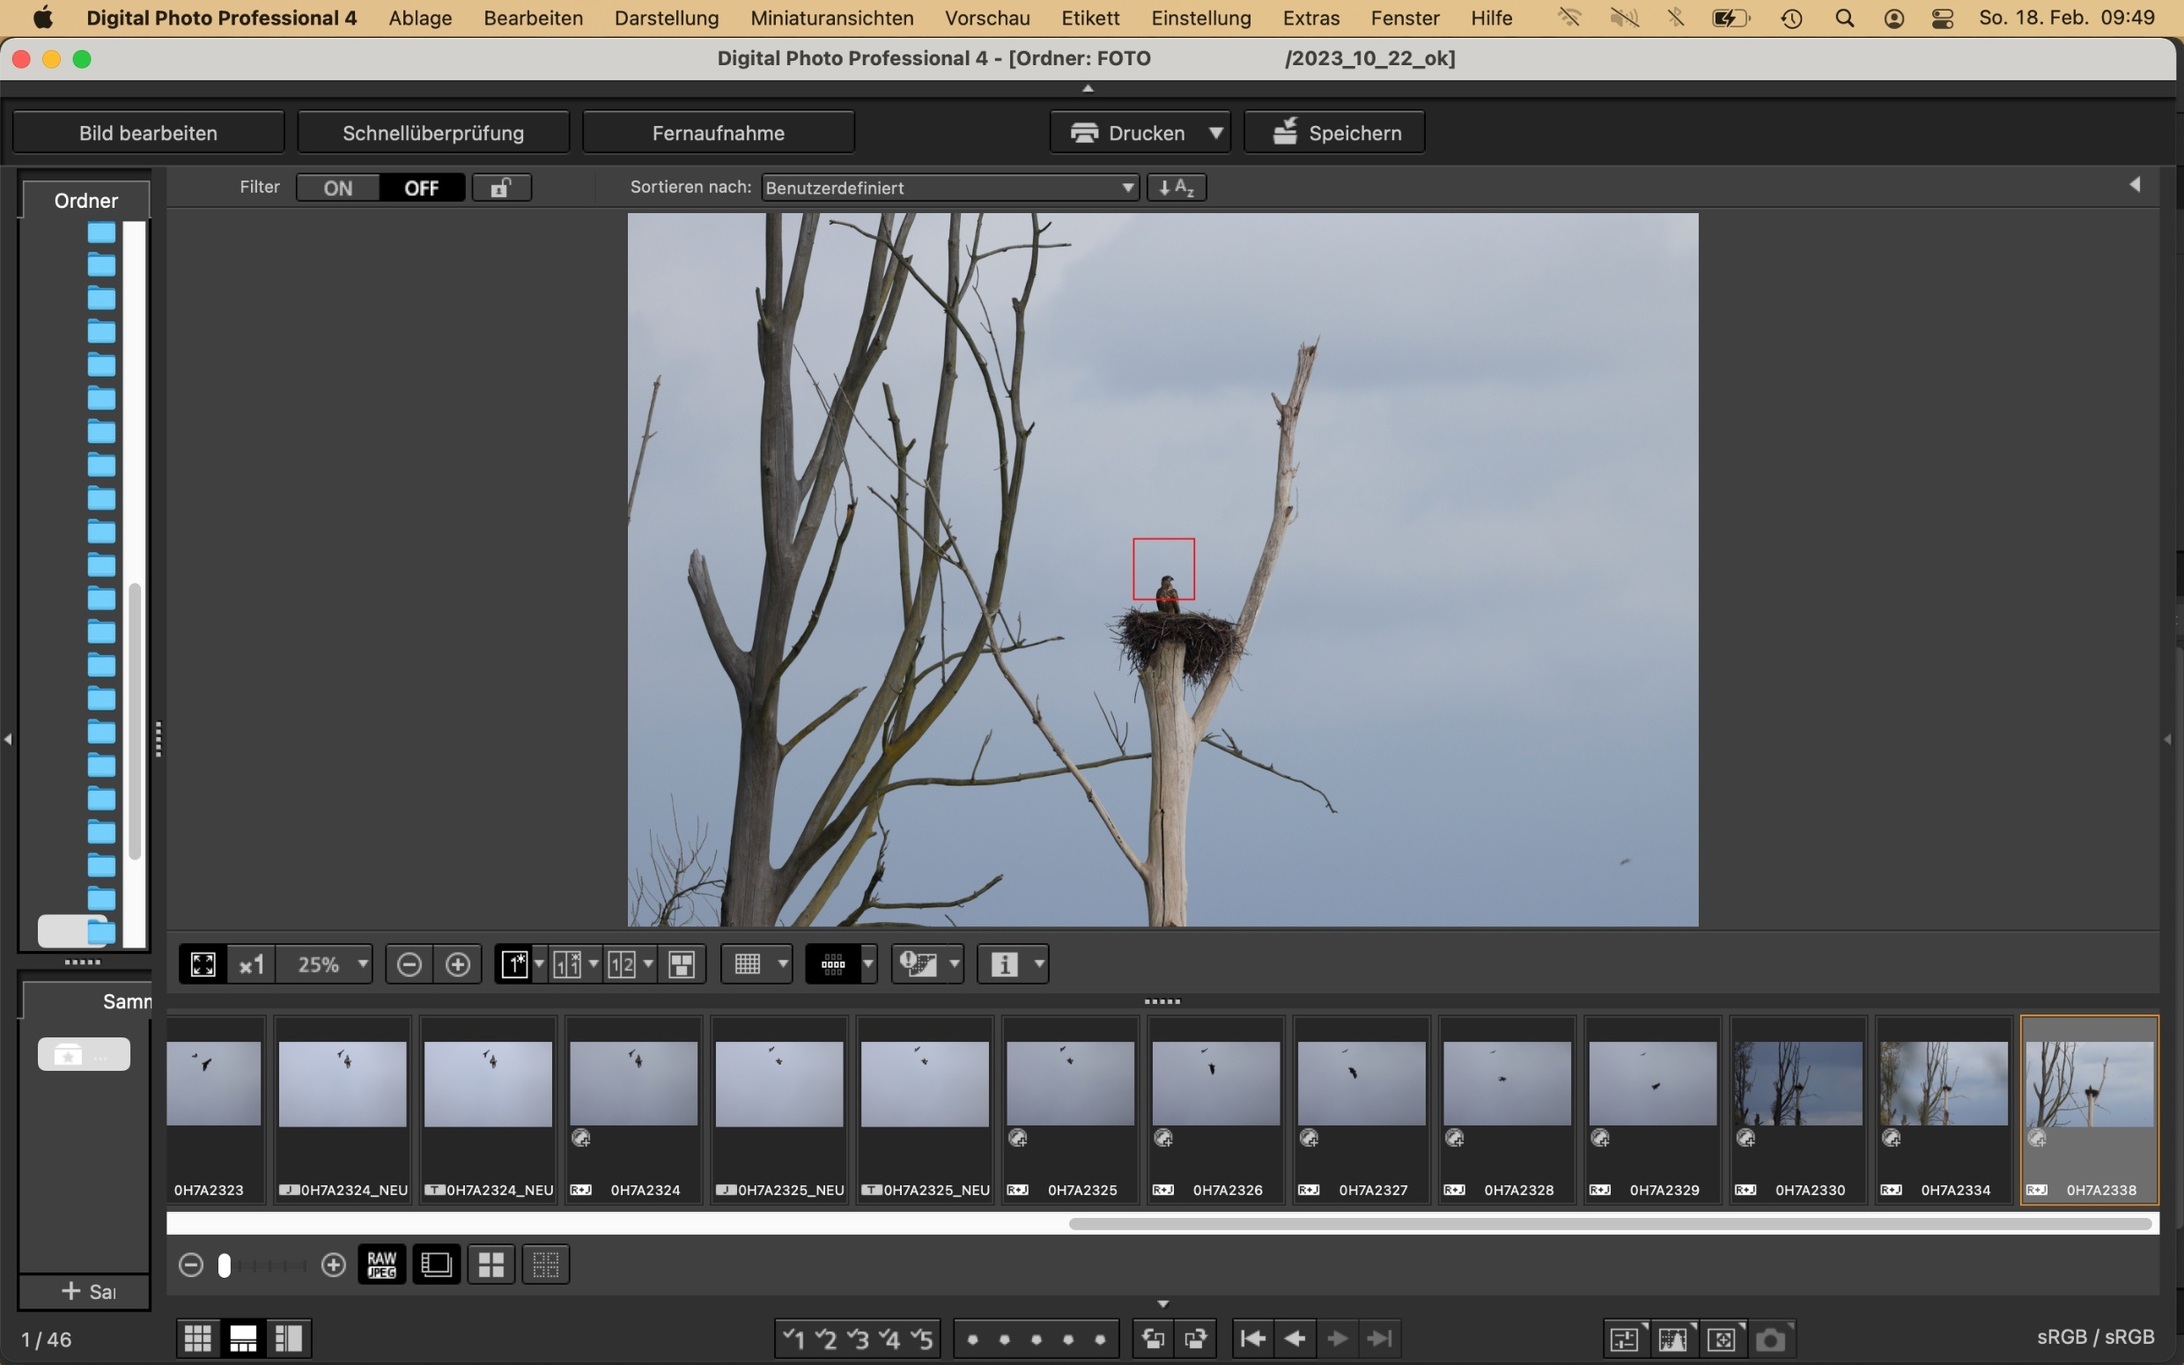Switch to the thumbnail grid layout icon

point(198,1338)
